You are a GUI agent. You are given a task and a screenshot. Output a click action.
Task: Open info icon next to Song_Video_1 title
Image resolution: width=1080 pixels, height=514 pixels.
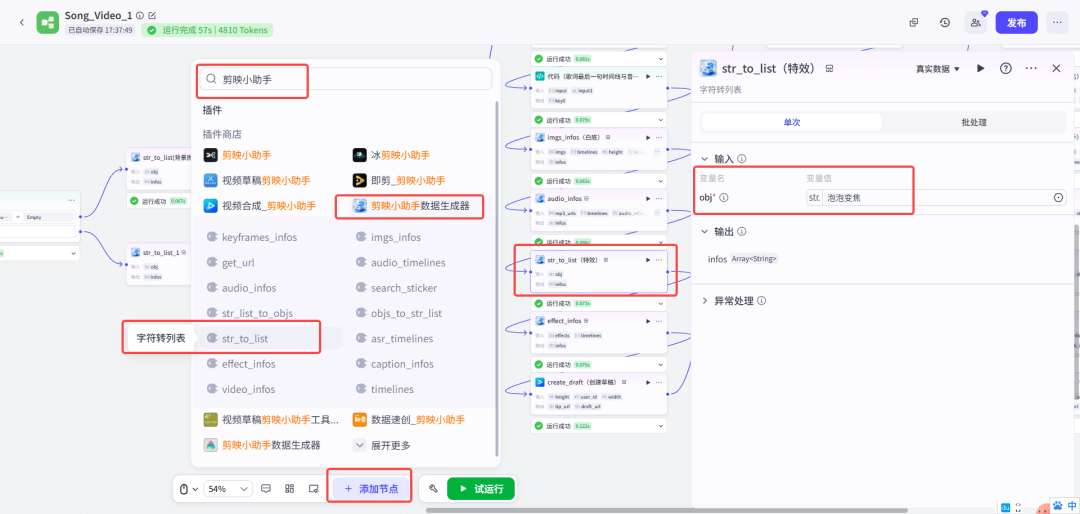[140, 15]
